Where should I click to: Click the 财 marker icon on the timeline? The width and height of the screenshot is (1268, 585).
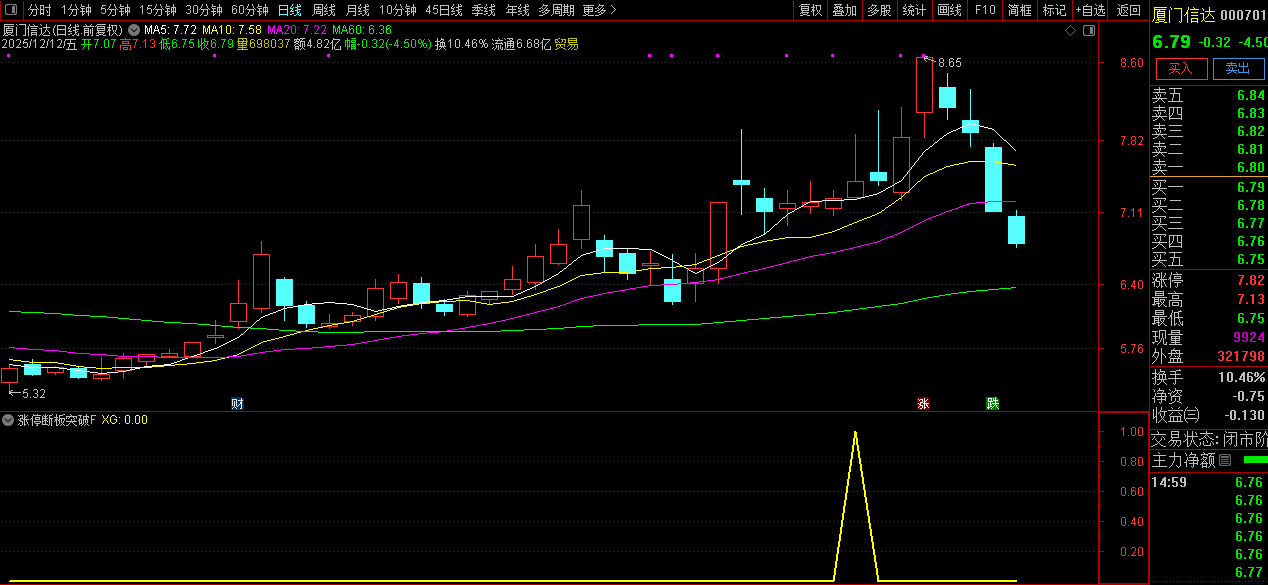(238, 404)
